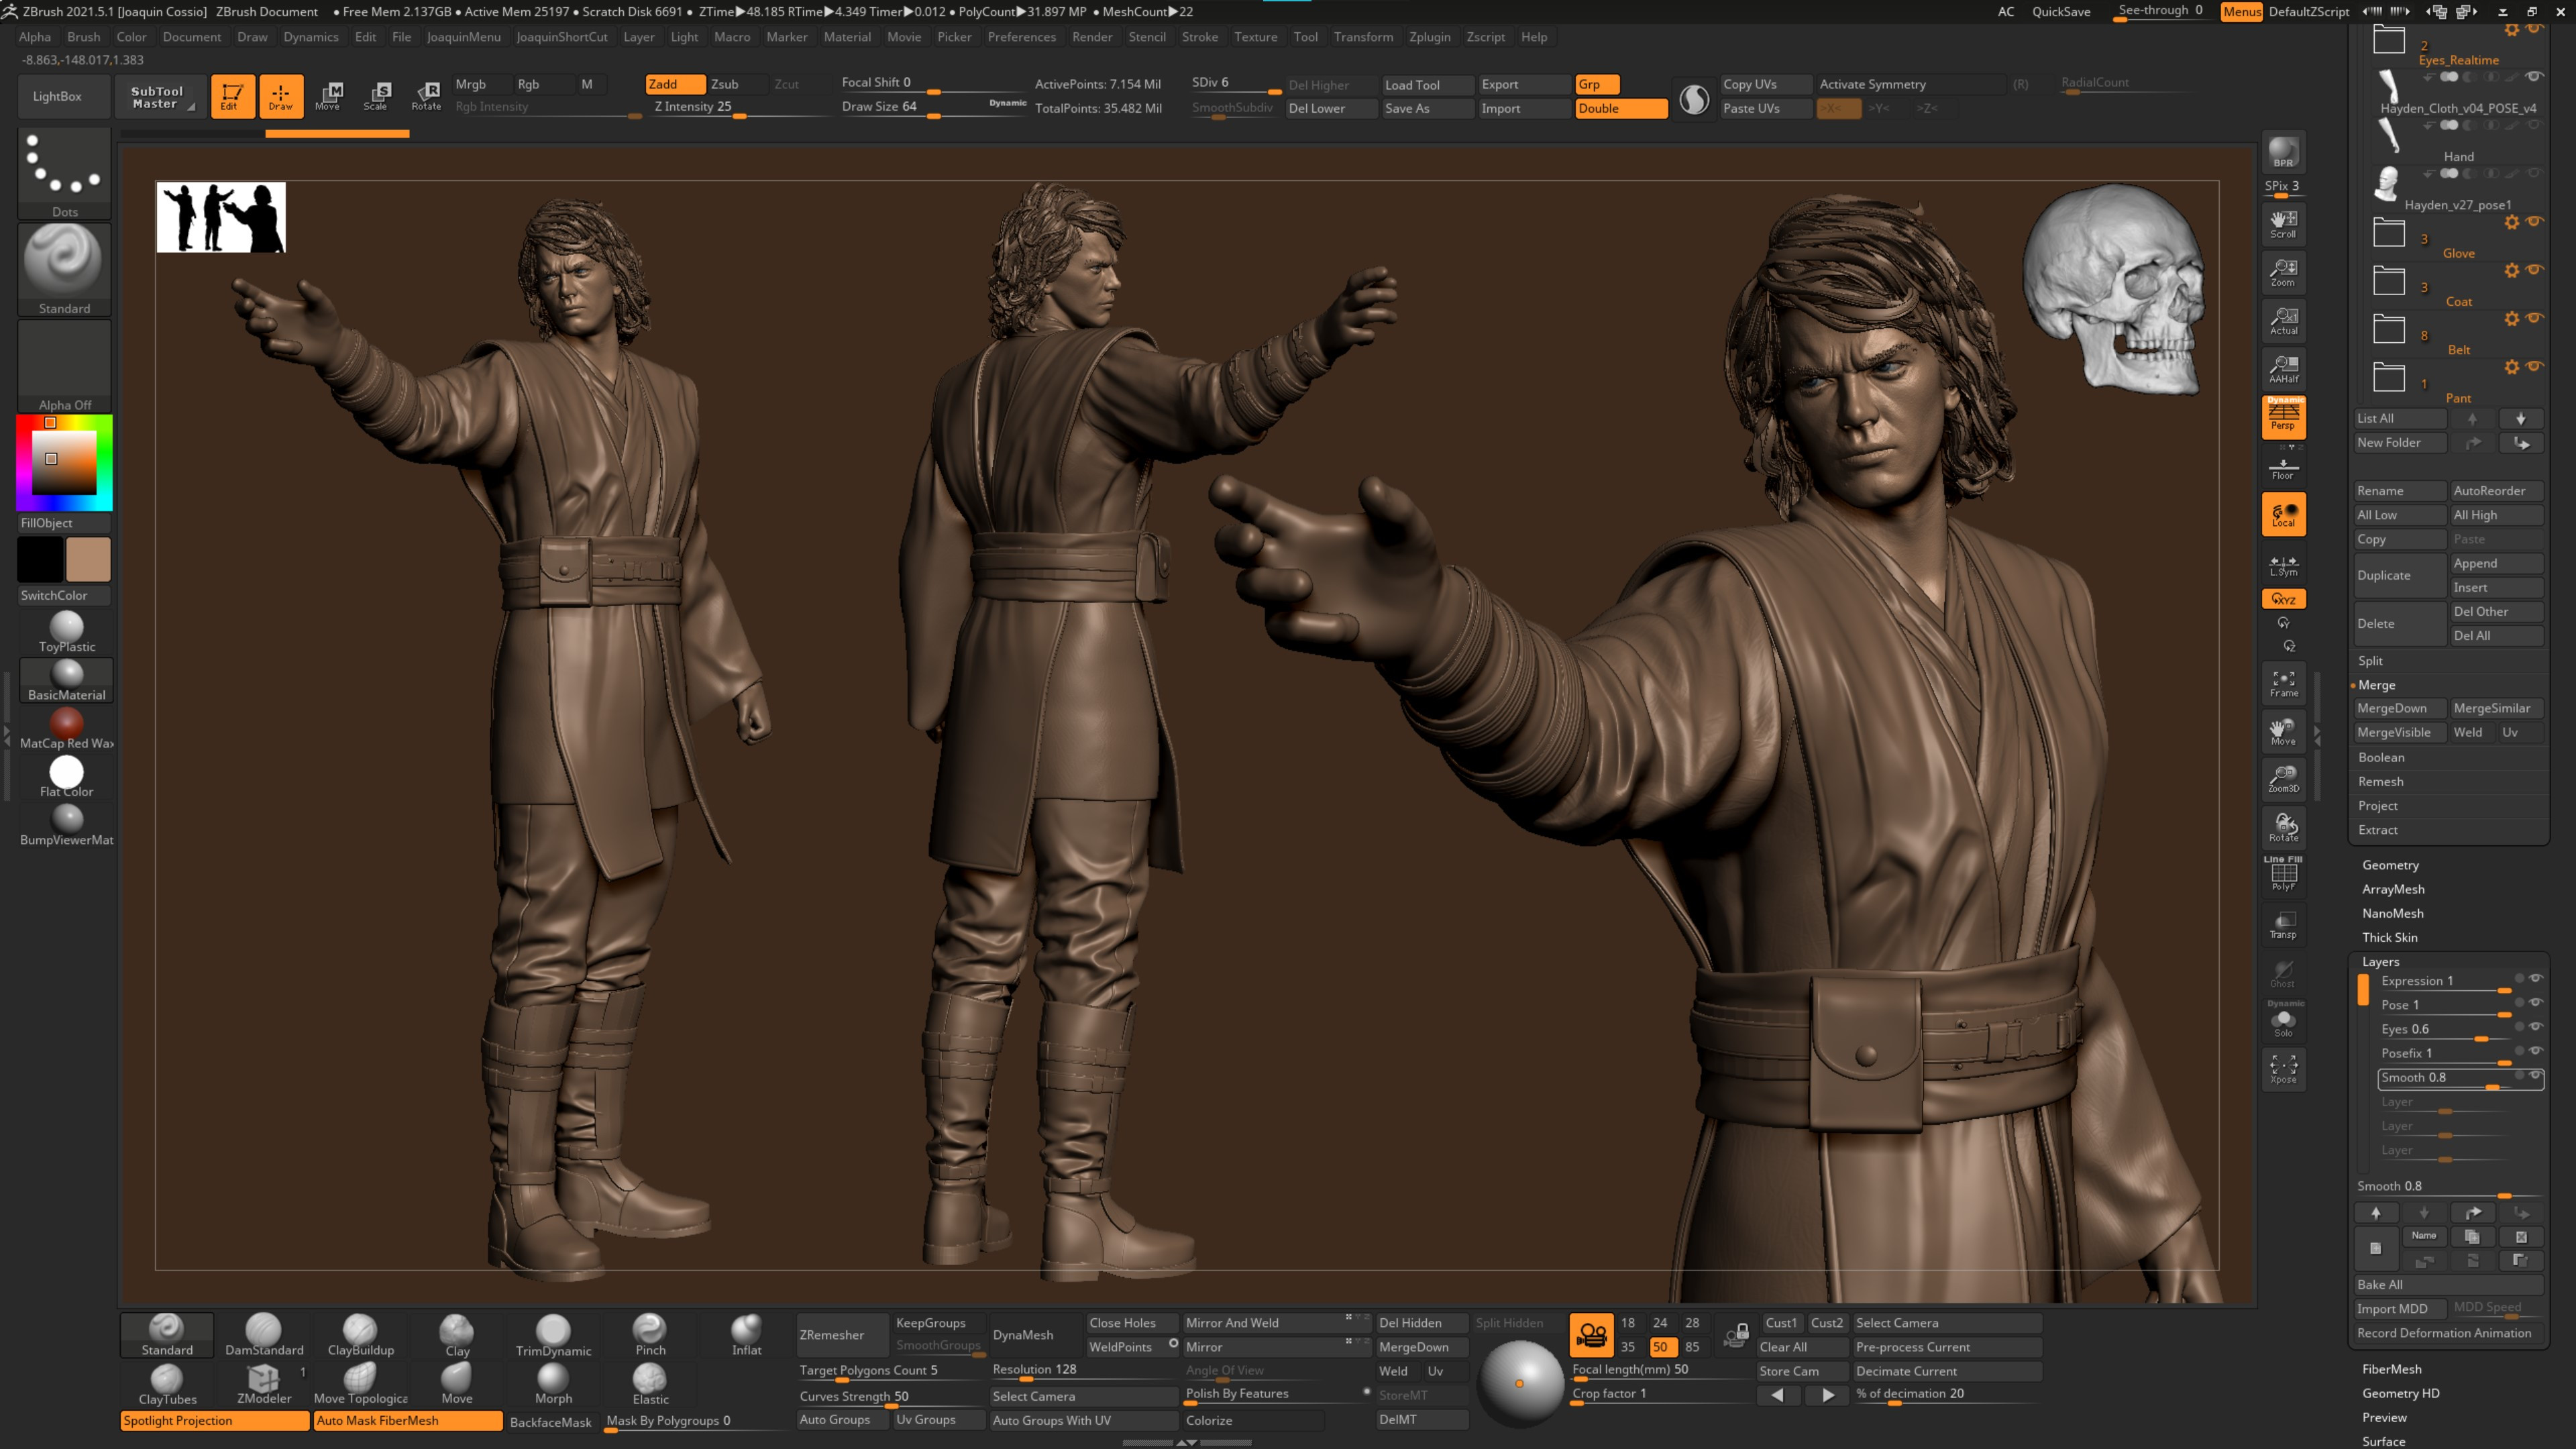Toggle the Floor grid icon
Image resolution: width=2576 pixels, height=1449 pixels.
click(2283, 468)
